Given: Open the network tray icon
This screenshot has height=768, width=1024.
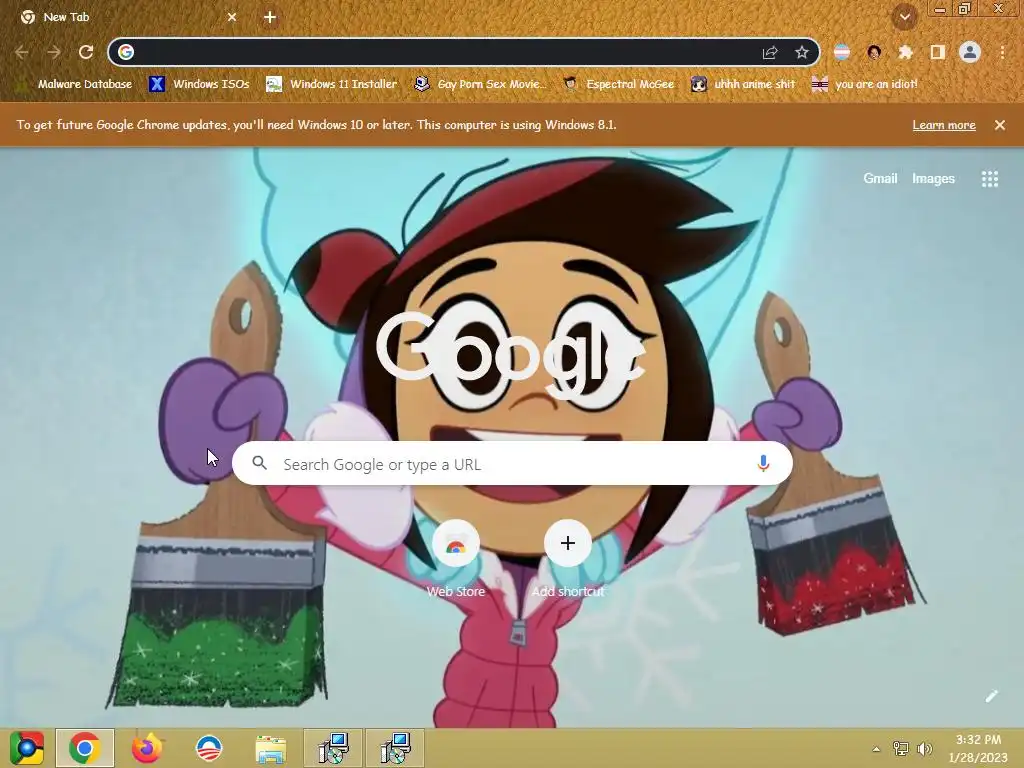Looking at the screenshot, I should click(x=901, y=749).
